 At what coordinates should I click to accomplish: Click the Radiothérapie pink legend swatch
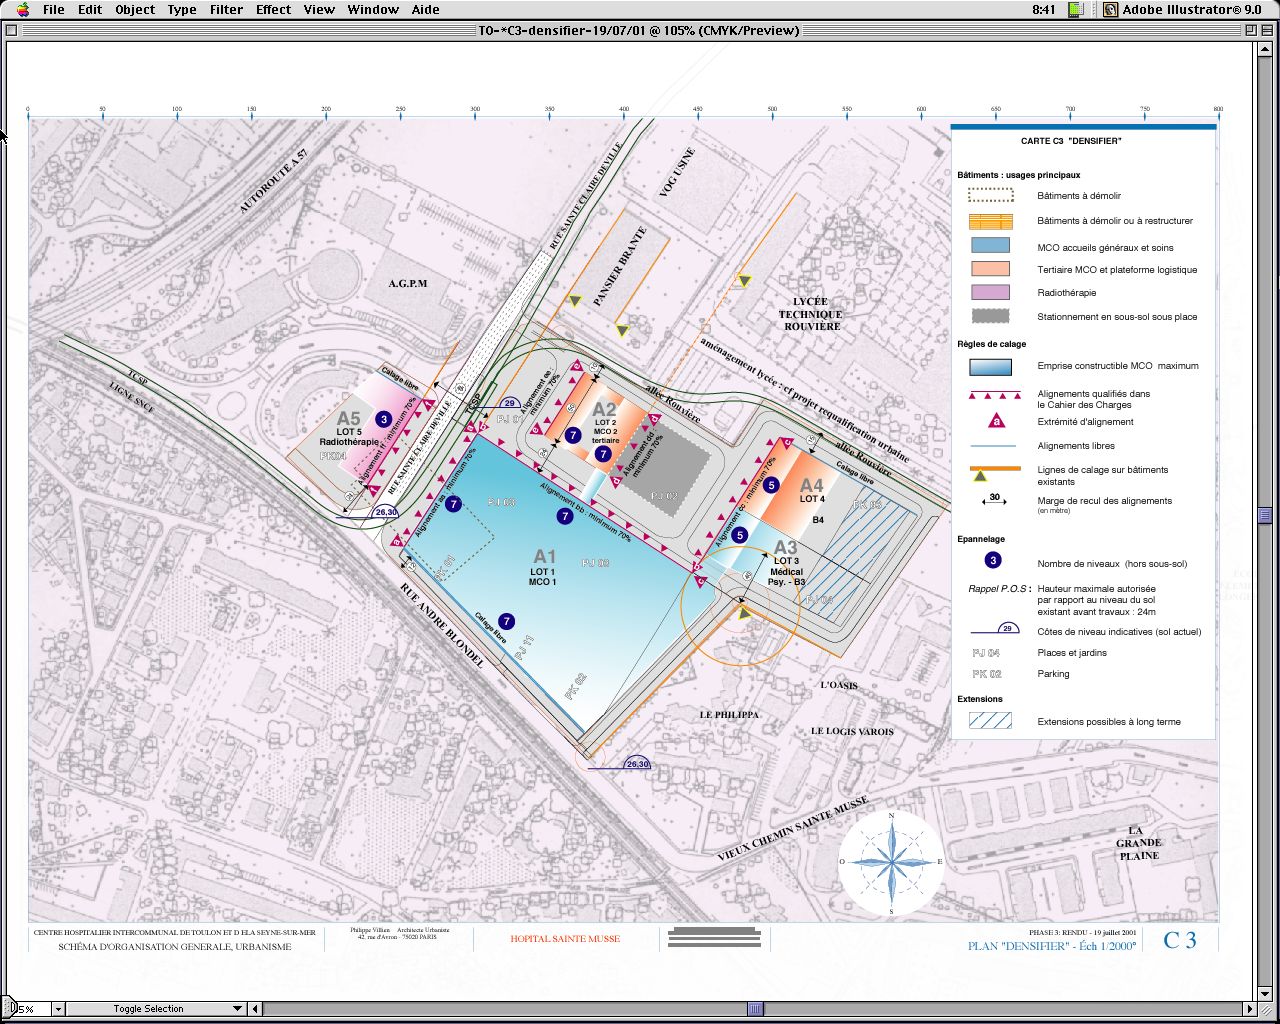click(990, 293)
